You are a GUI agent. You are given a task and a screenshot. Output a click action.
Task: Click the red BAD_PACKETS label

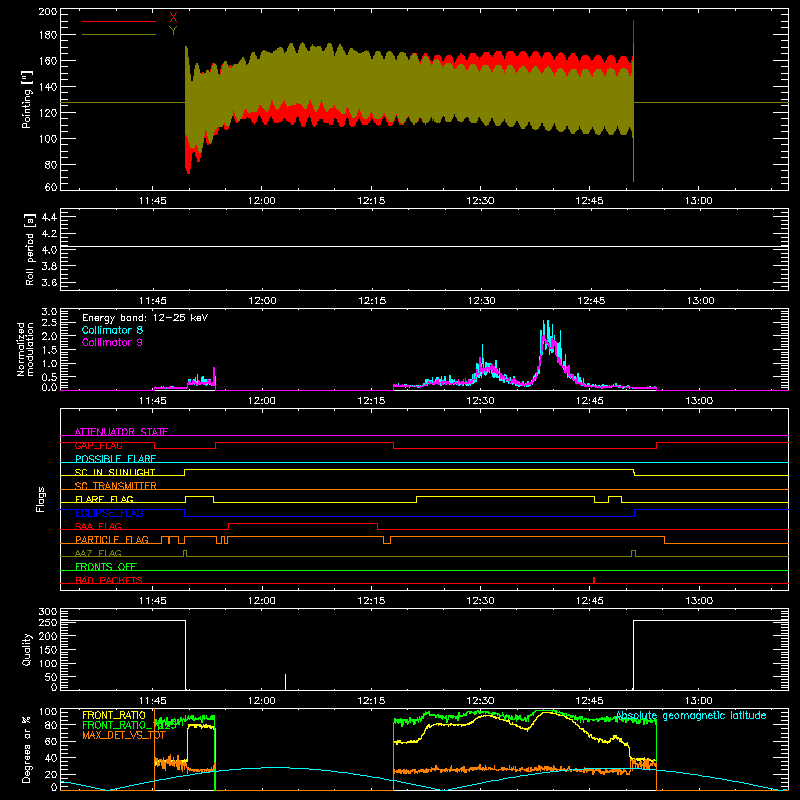click(109, 580)
